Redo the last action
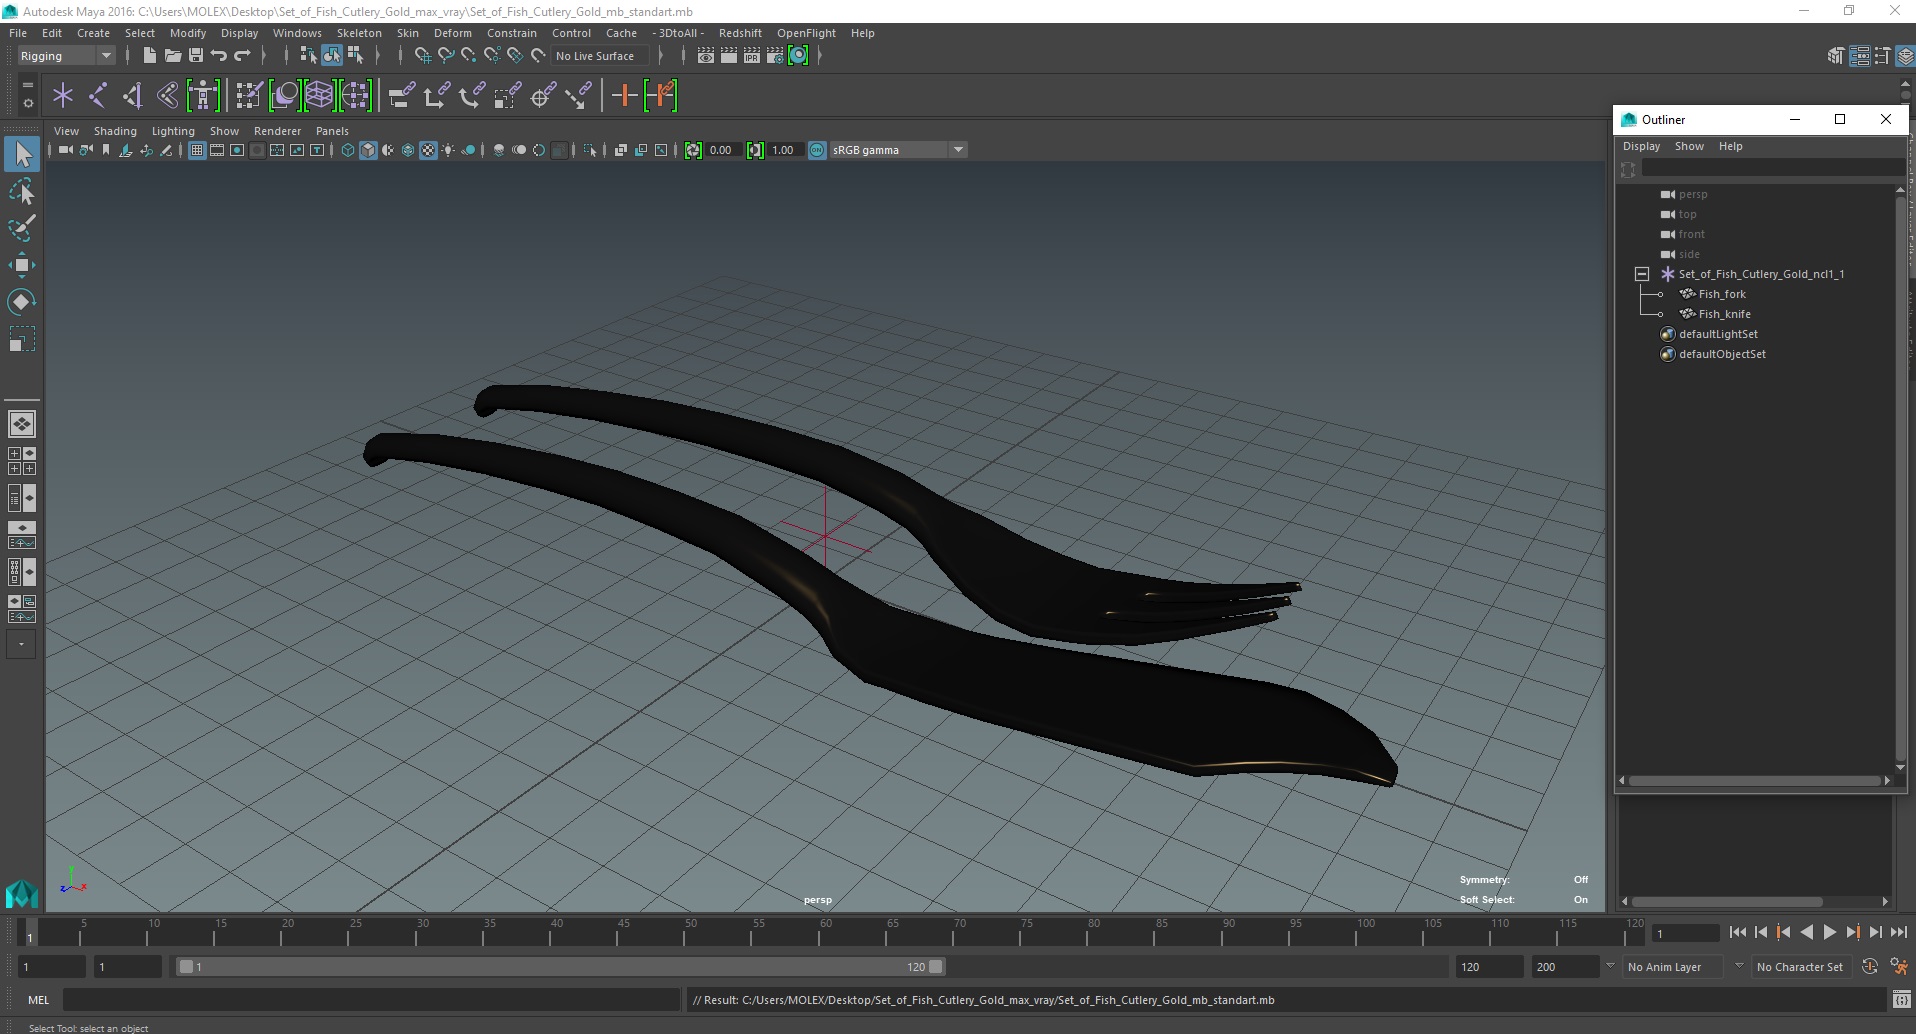Screen dimensions: 1916x1034 [242, 56]
